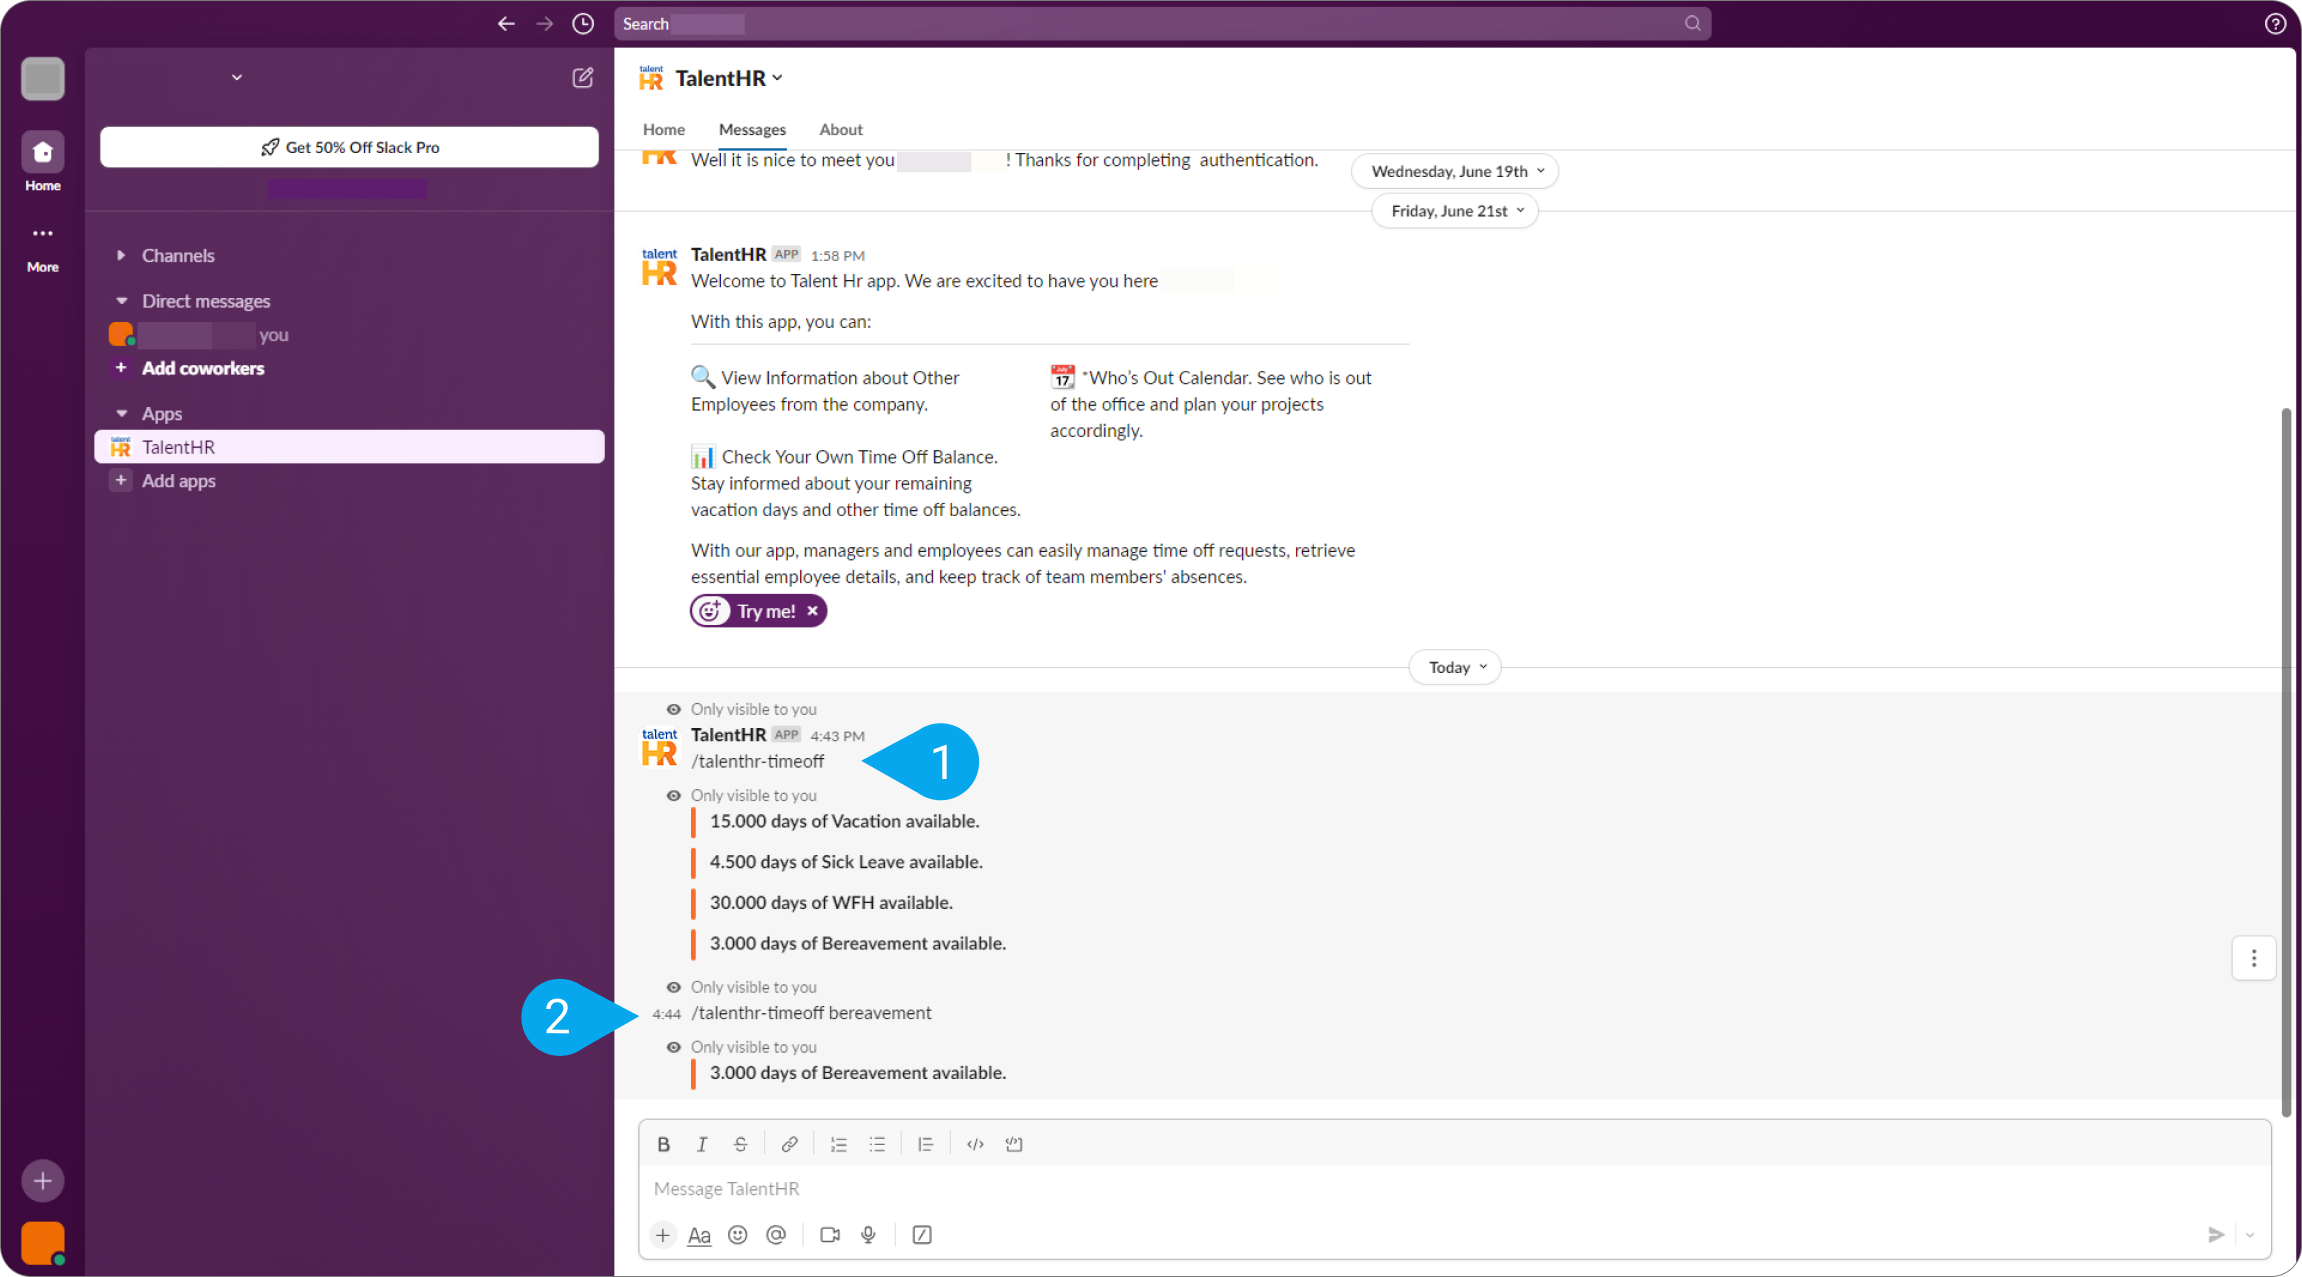Open the emoji picker
Viewport: 2302px width, 1277px height.
(x=737, y=1235)
